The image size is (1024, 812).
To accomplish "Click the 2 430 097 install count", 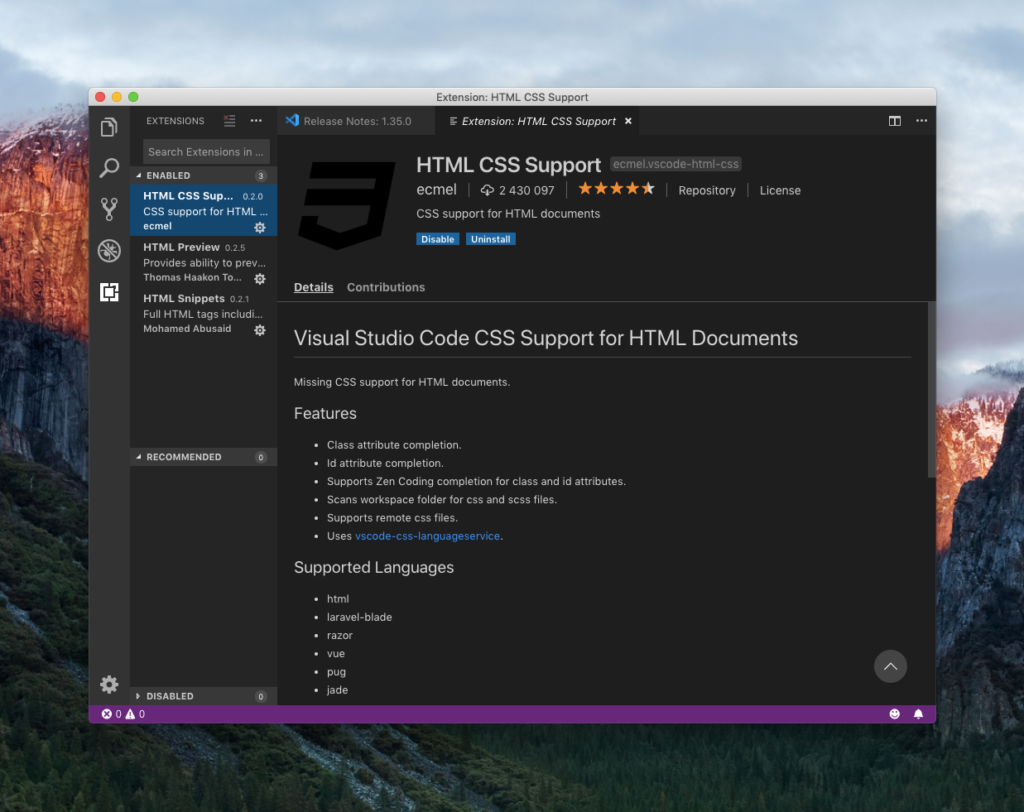I will (526, 190).
